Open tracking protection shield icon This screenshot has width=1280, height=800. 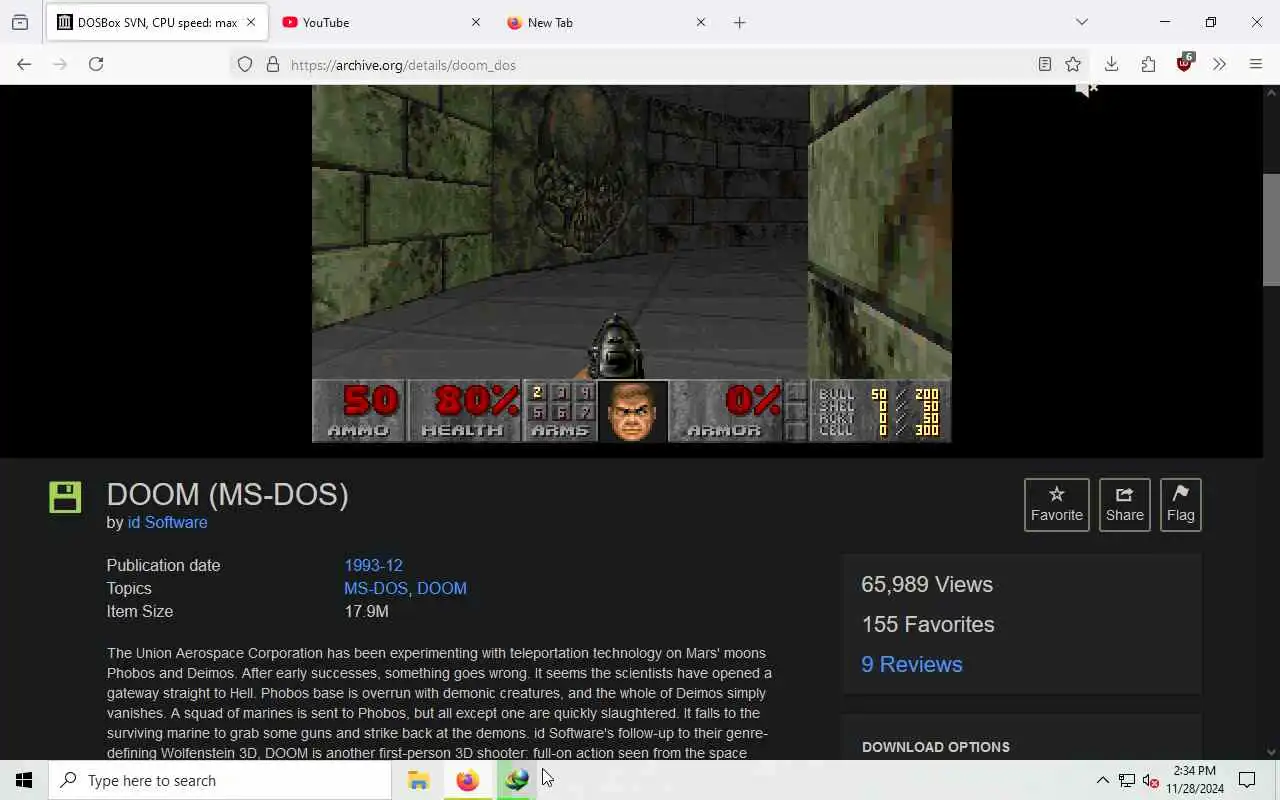tap(245, 65)
